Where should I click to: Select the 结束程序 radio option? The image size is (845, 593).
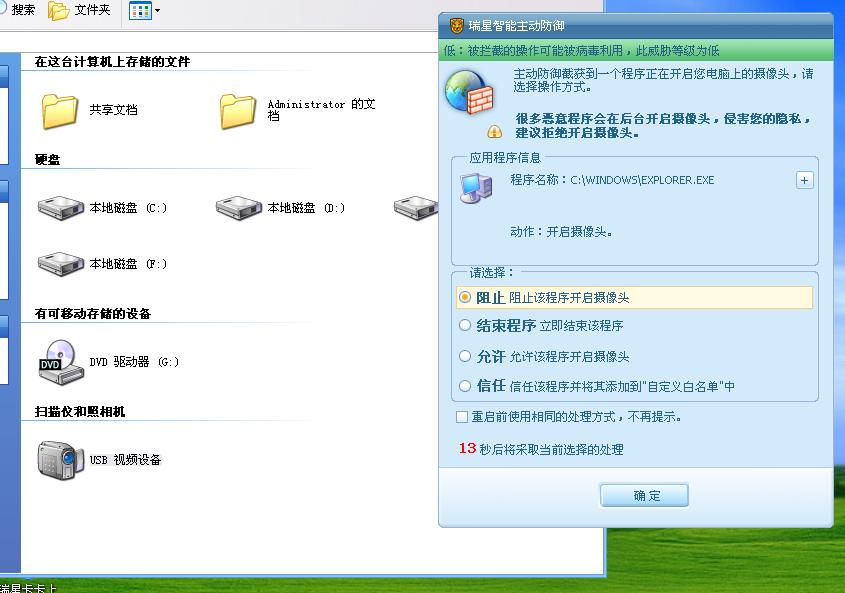click(465, 325)
